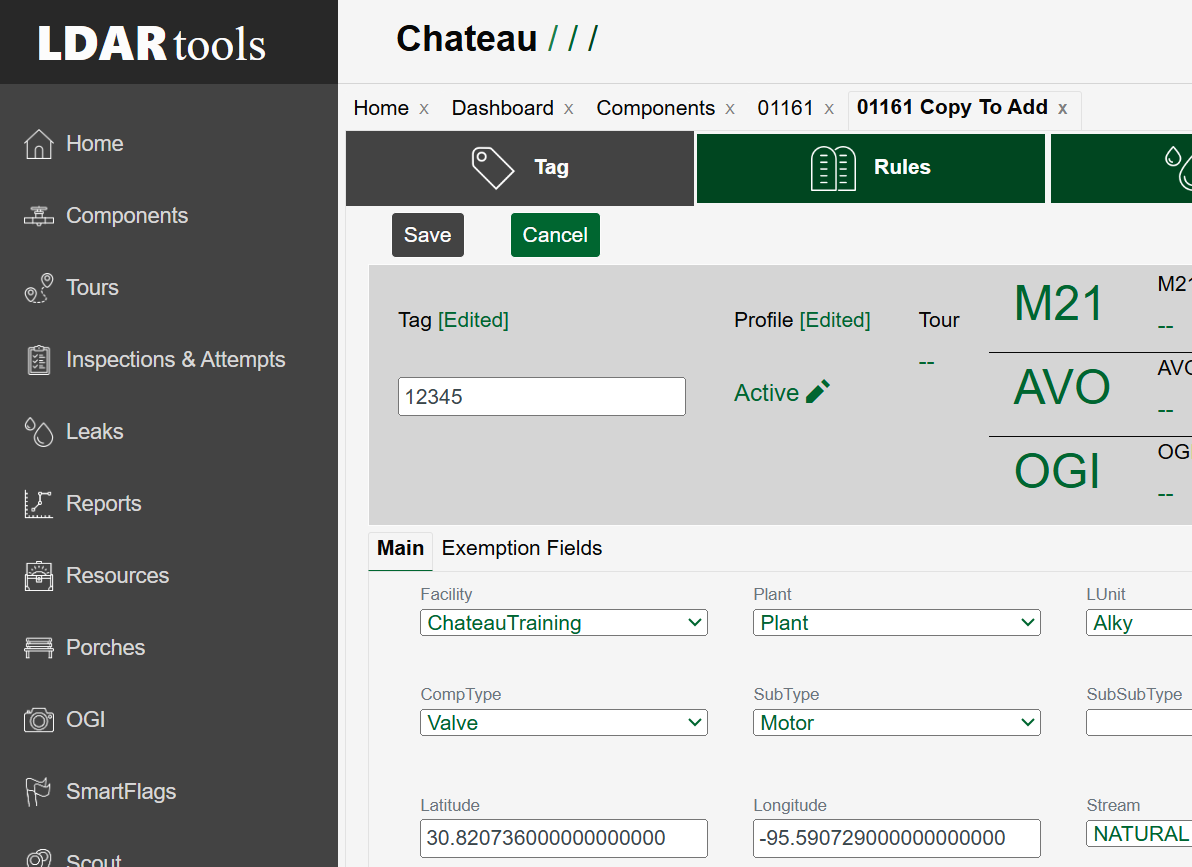
Task: Switch to the Exemption Fields tab
Action: click(522, 548)
